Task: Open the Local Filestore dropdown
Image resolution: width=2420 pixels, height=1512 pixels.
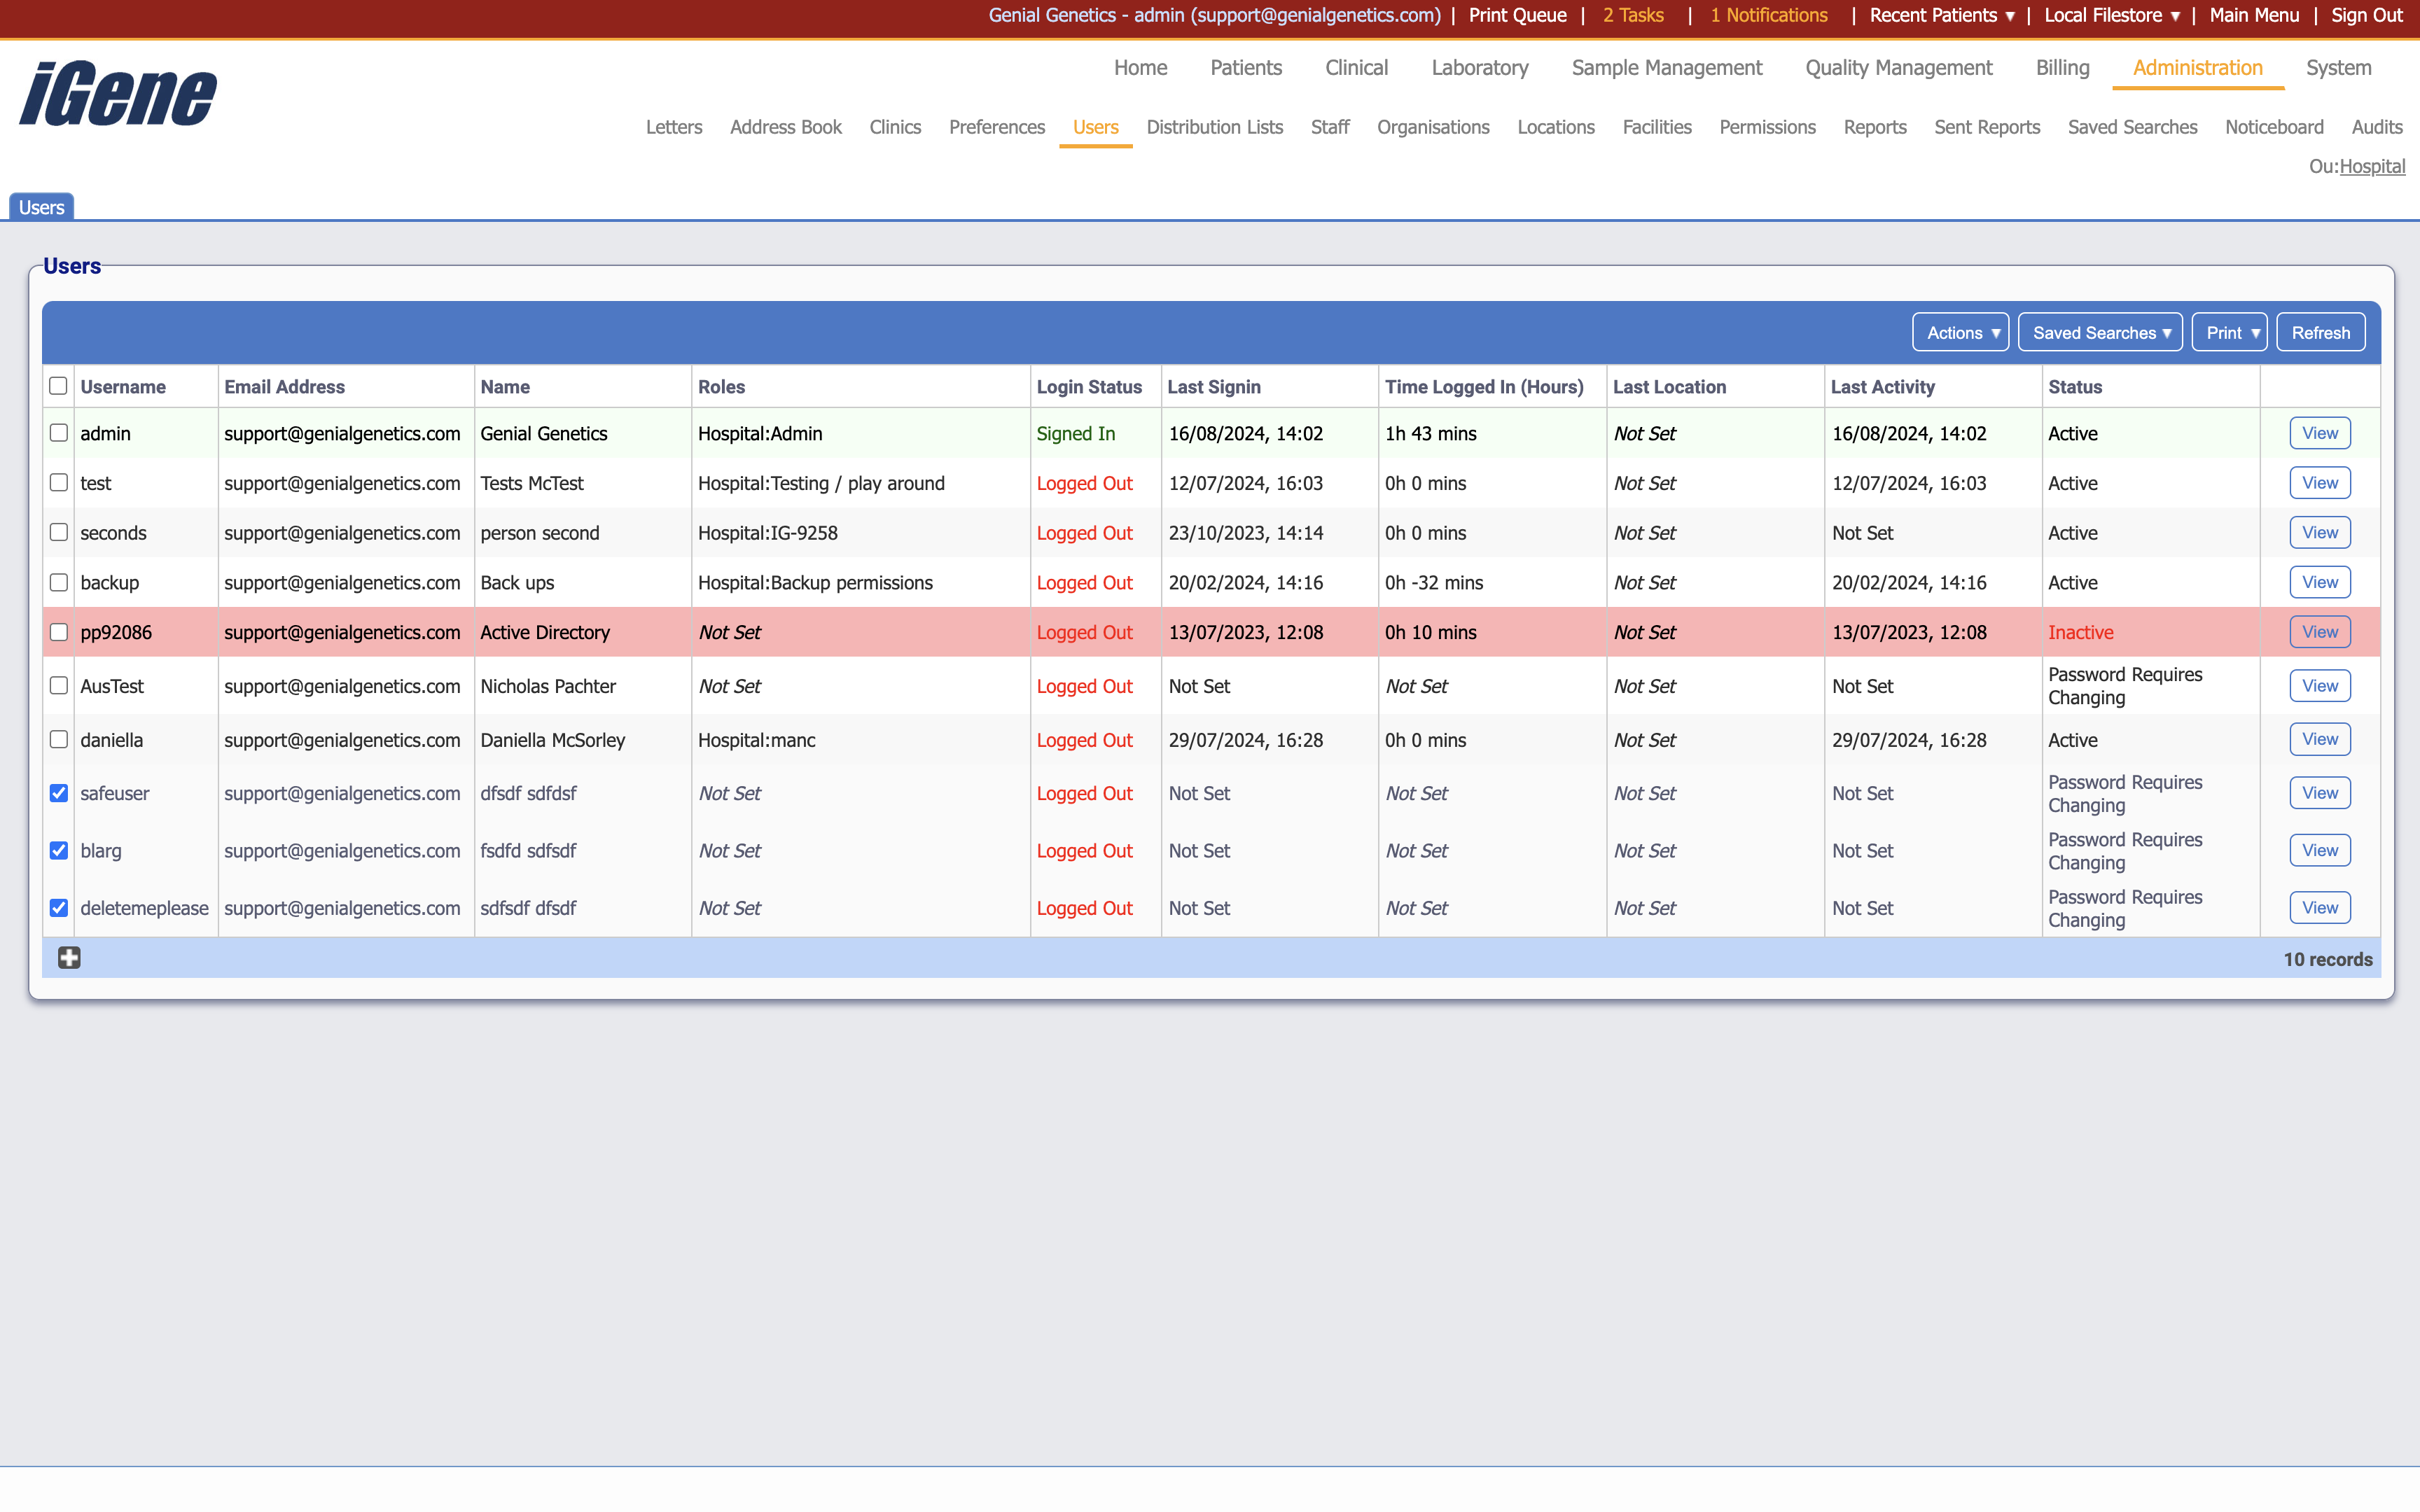Action: [2111, 15]
